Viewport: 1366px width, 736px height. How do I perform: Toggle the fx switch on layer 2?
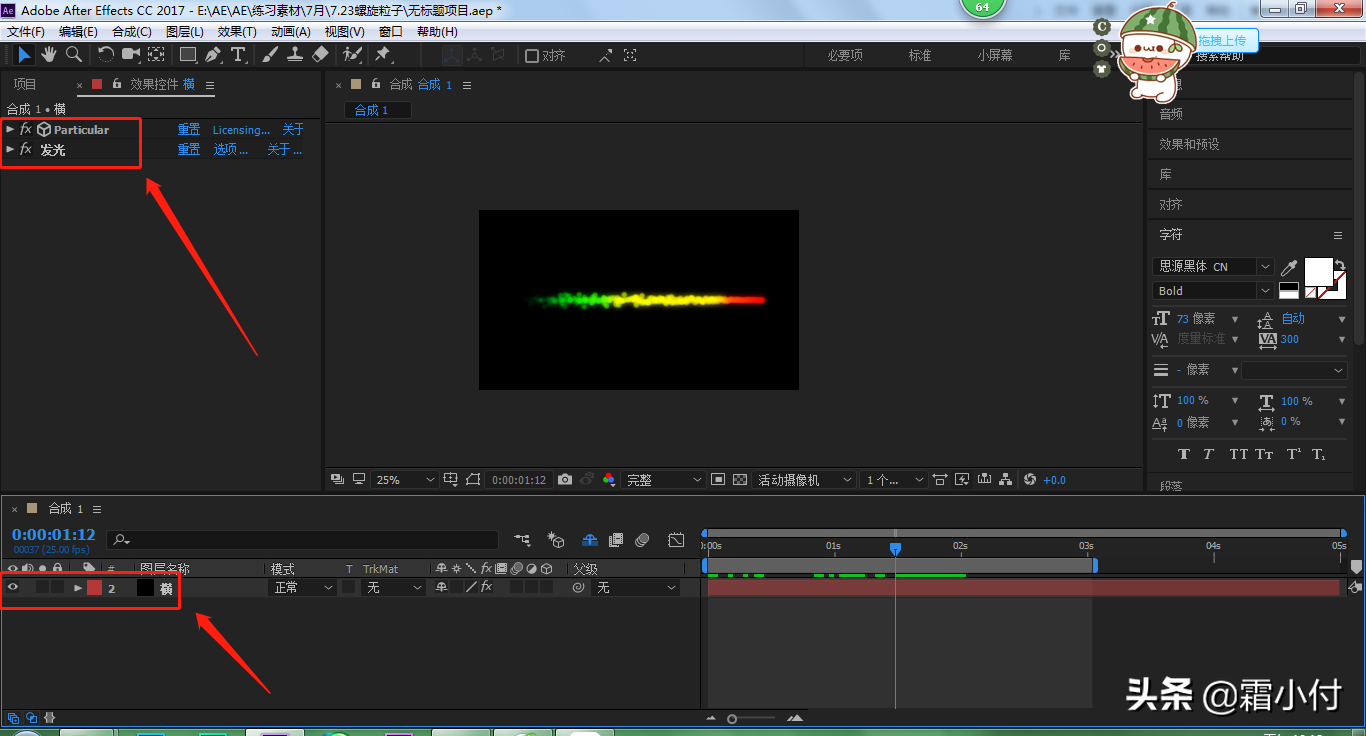coord(487,587)
